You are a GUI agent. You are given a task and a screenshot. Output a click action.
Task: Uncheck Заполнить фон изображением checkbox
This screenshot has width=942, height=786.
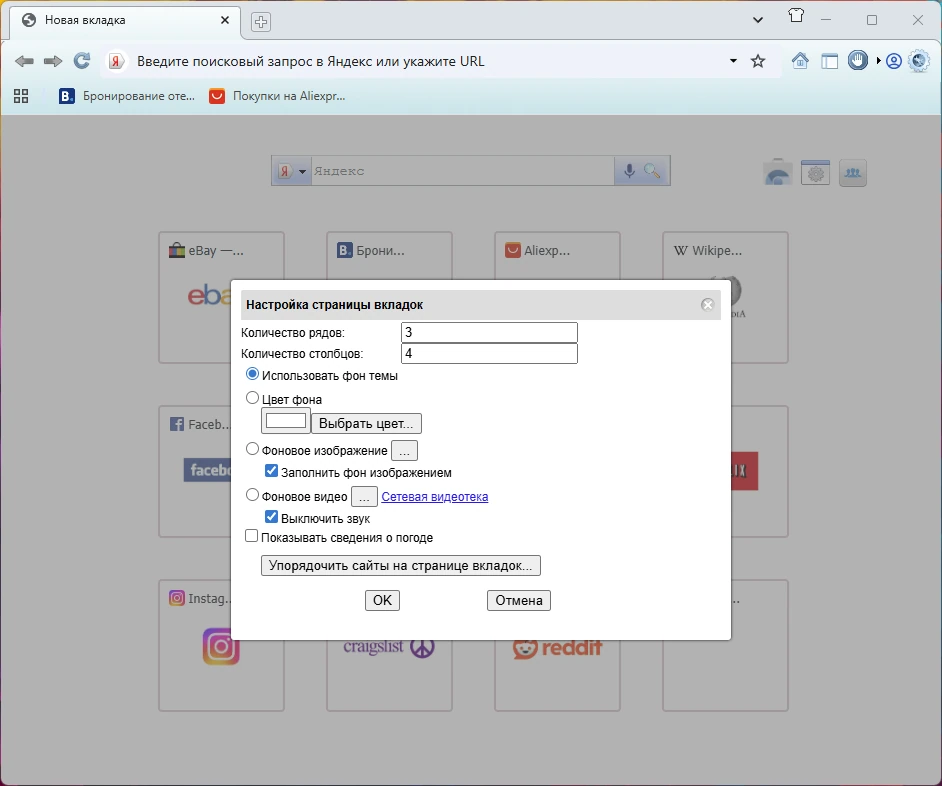272,471
